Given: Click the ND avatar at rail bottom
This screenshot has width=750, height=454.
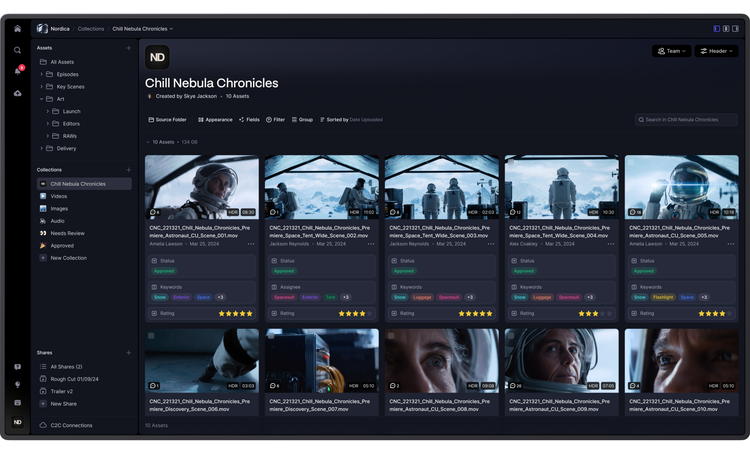Looking at the screenshot, I should click(17, 422).
